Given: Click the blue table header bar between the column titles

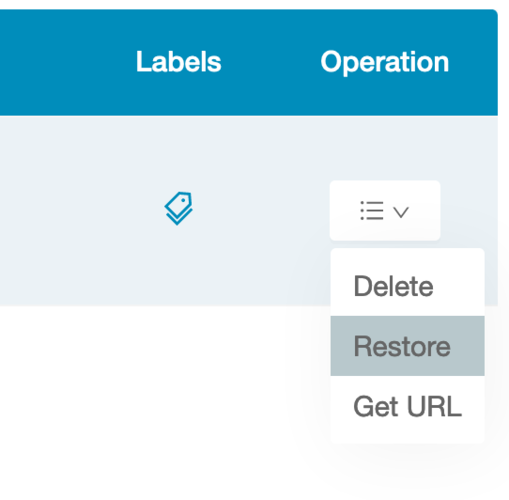Looking at the screenshot, I should point(271,62).
